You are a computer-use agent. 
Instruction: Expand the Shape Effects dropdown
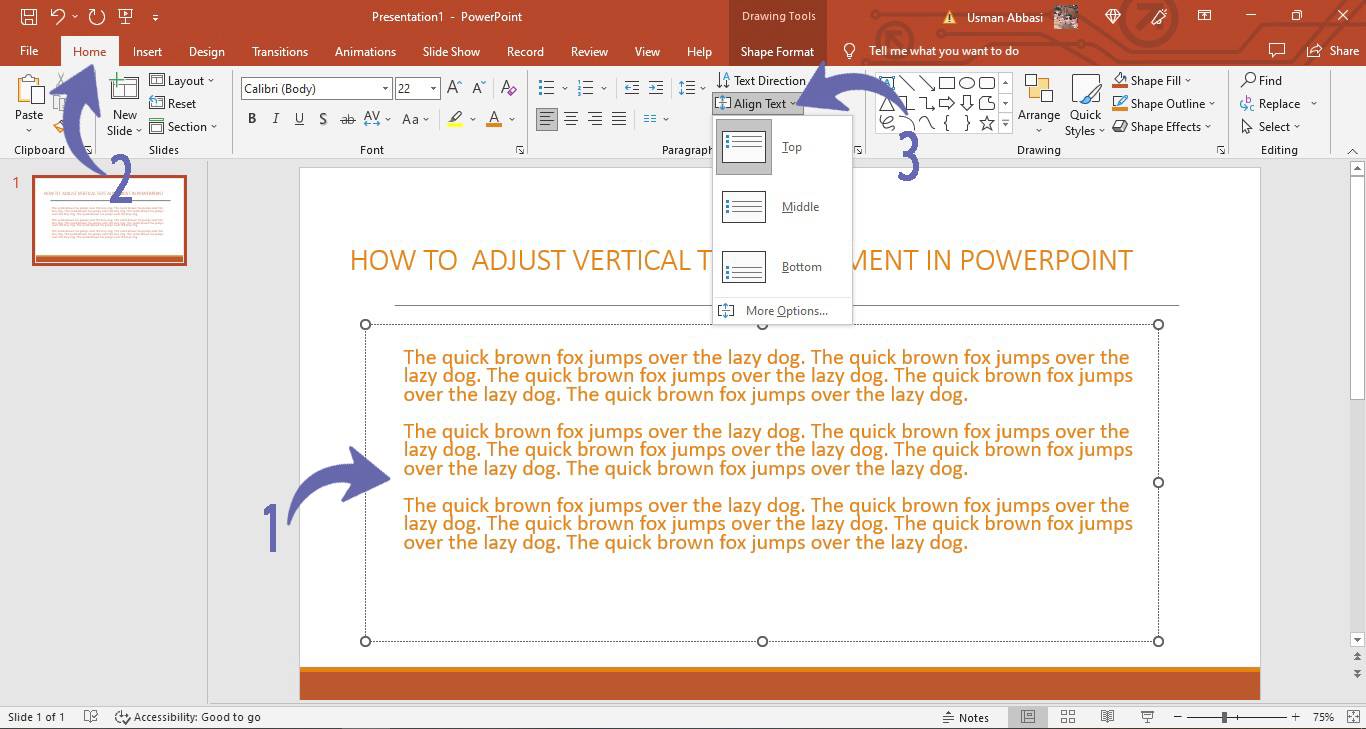coord(1162,127)
